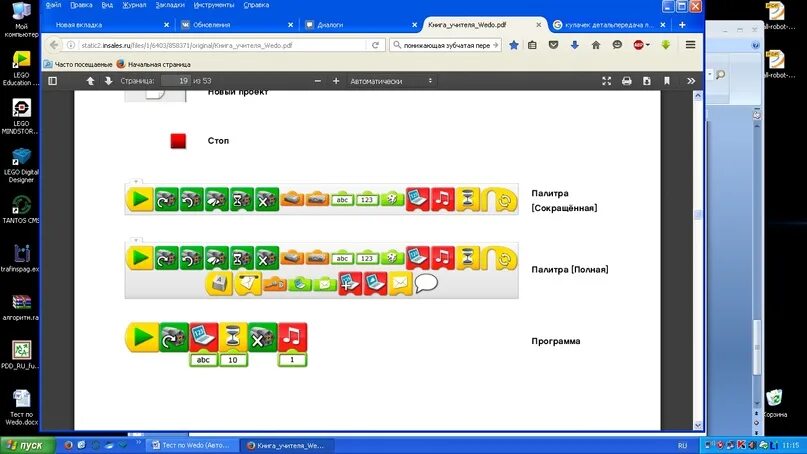
Task: Open the zoom dropdown set to Автоматически
Action: (391, 81)
